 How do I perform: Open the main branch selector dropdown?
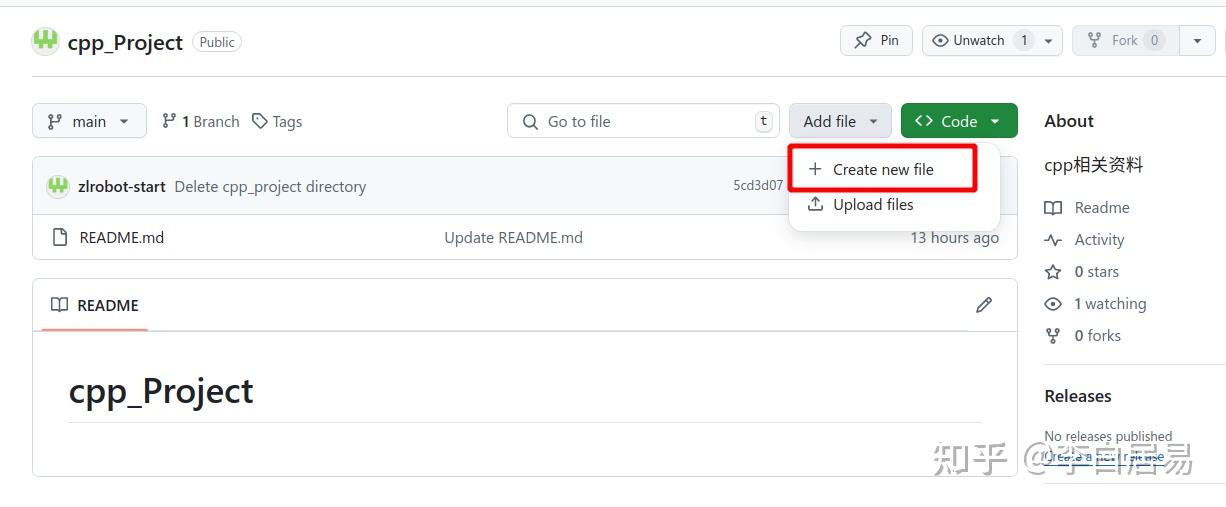(89, 121)
